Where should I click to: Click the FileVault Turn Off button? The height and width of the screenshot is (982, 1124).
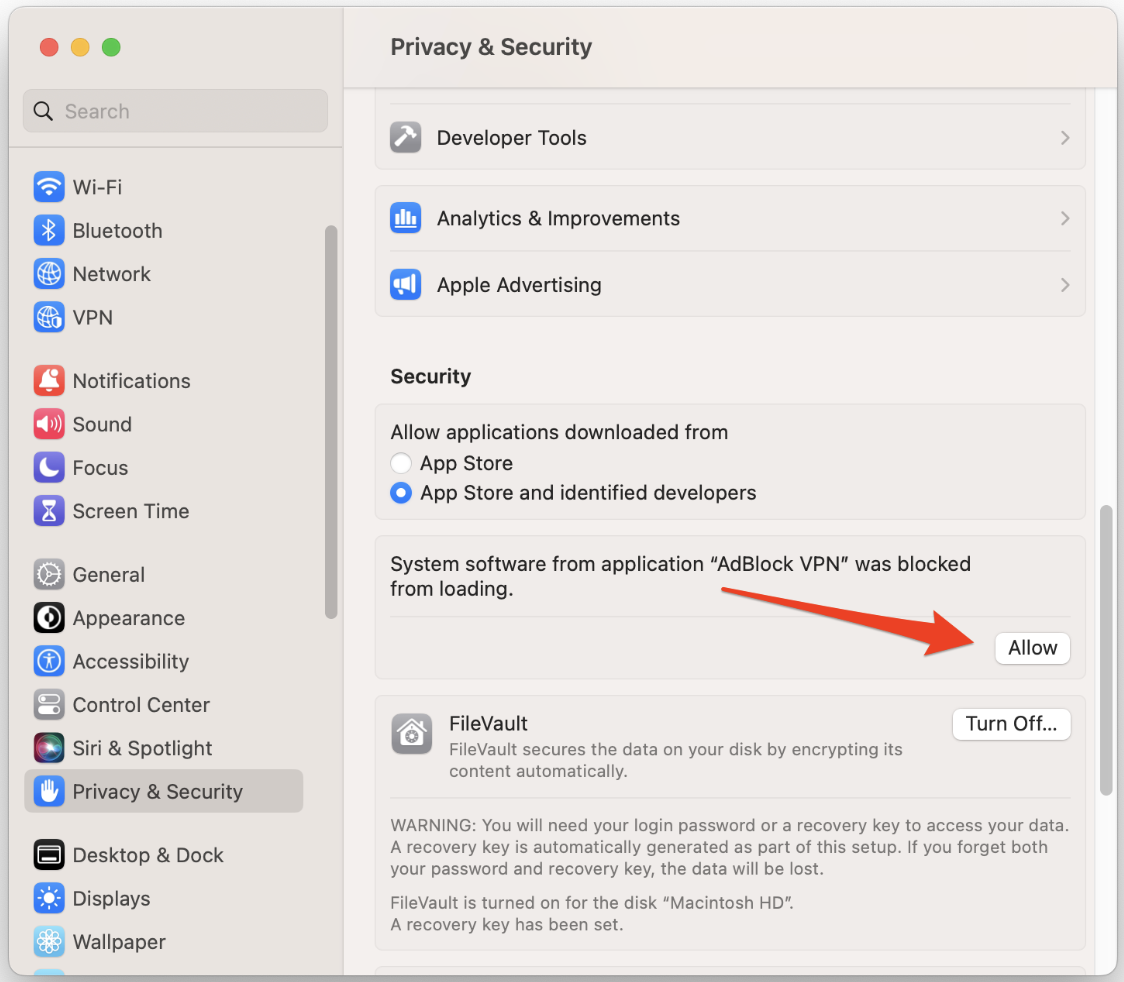1011,724
